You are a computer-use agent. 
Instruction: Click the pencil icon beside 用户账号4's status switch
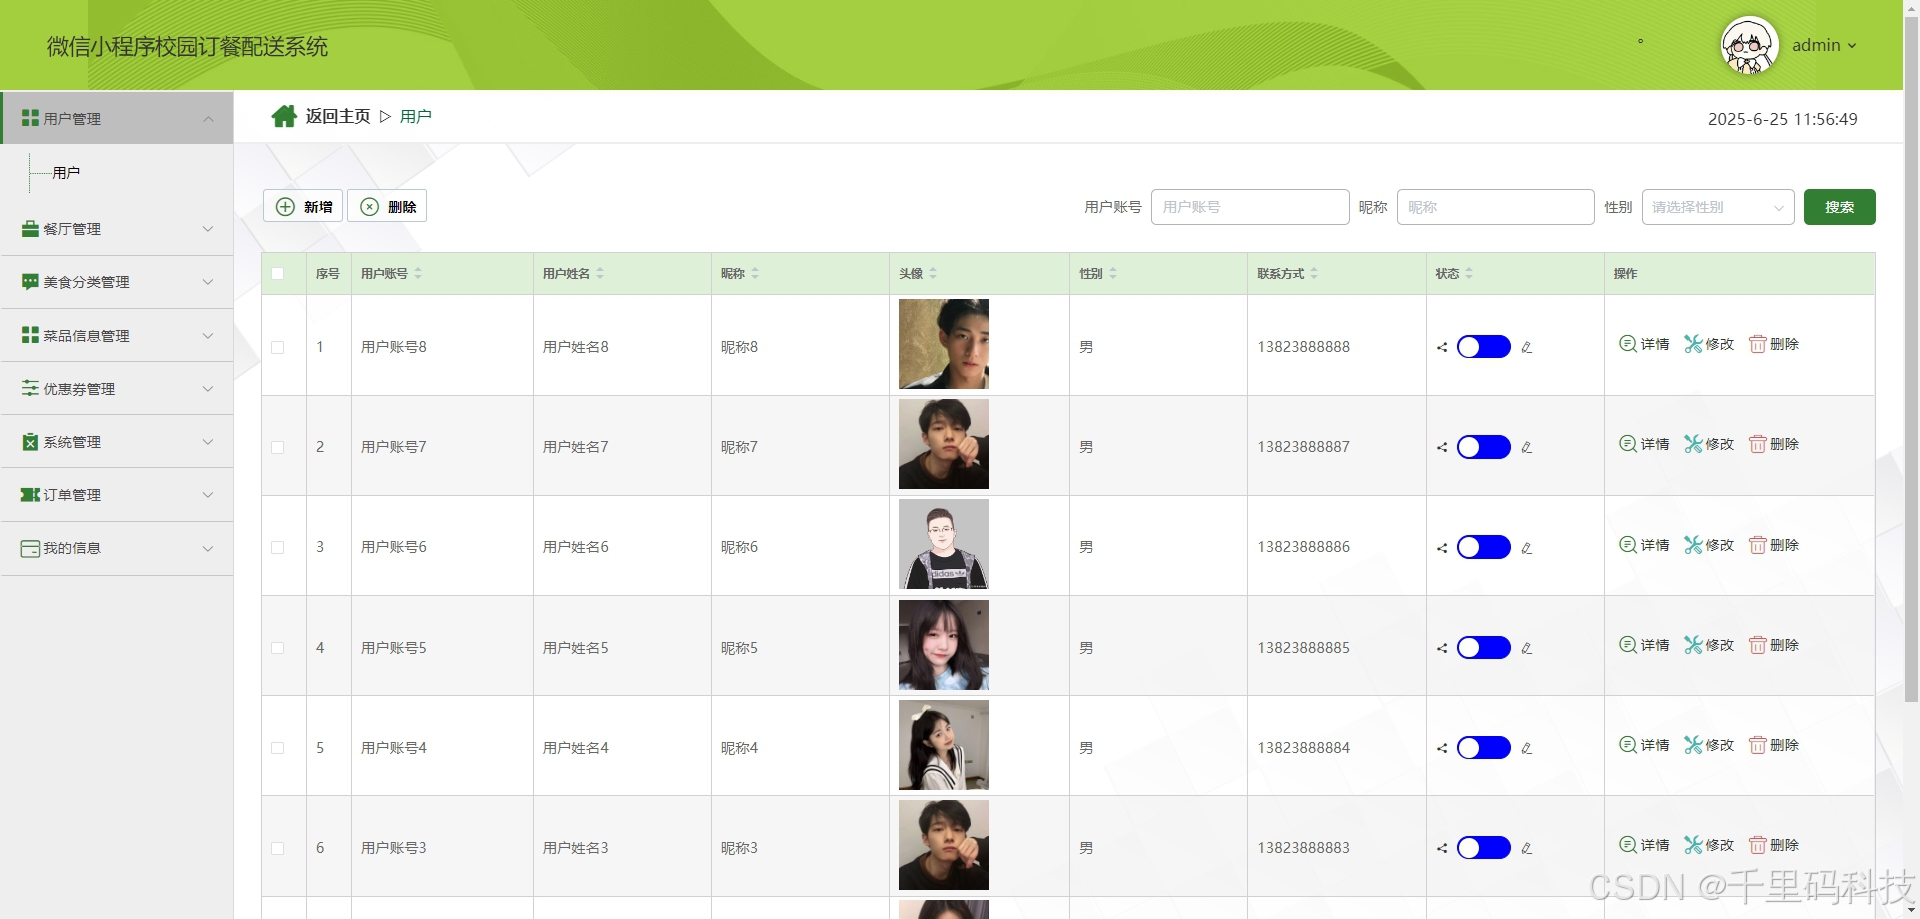[x=1526, y=748]
